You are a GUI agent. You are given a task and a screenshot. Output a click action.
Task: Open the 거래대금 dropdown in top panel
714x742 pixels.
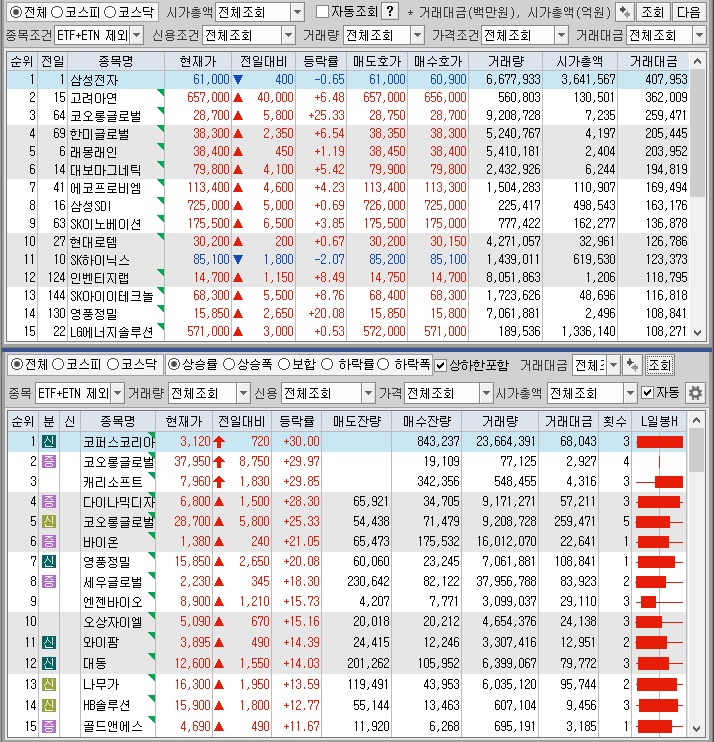[x=699, y=35]
